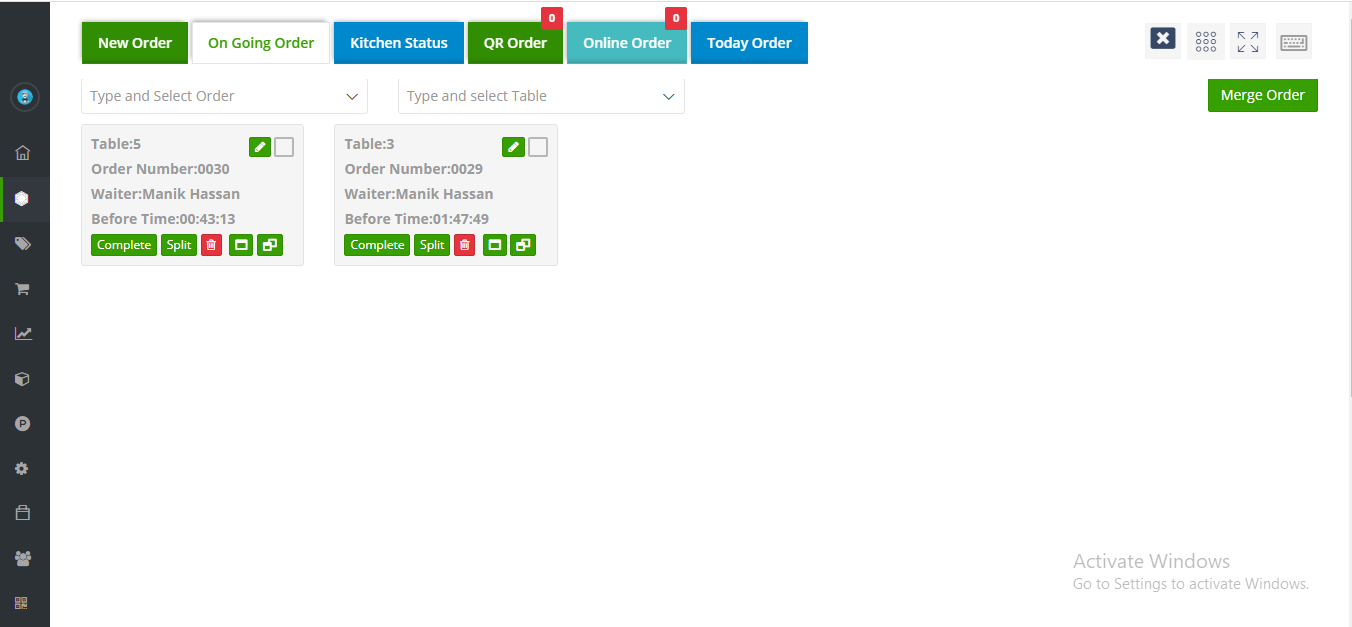Click Complete on order 0030
The width and height of the screenshot is (1352, 627).
point(124,245)
